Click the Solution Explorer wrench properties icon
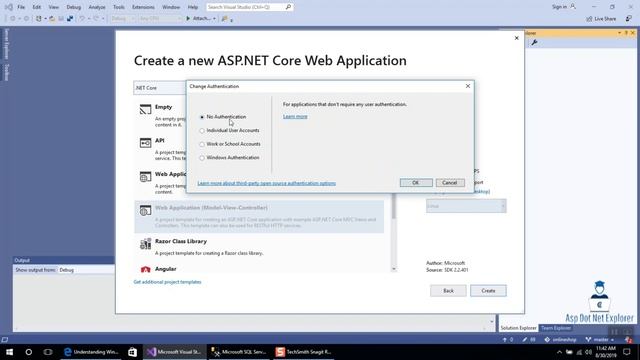 (534, 42)
